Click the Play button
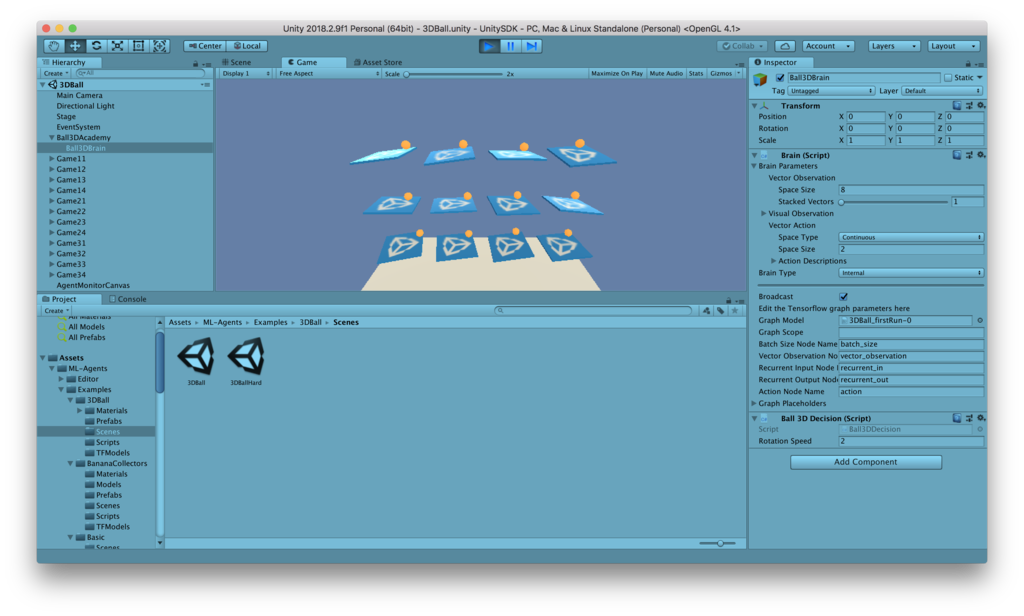The width and height of the screenshot is (1024, 616). (x=488, y=46)
